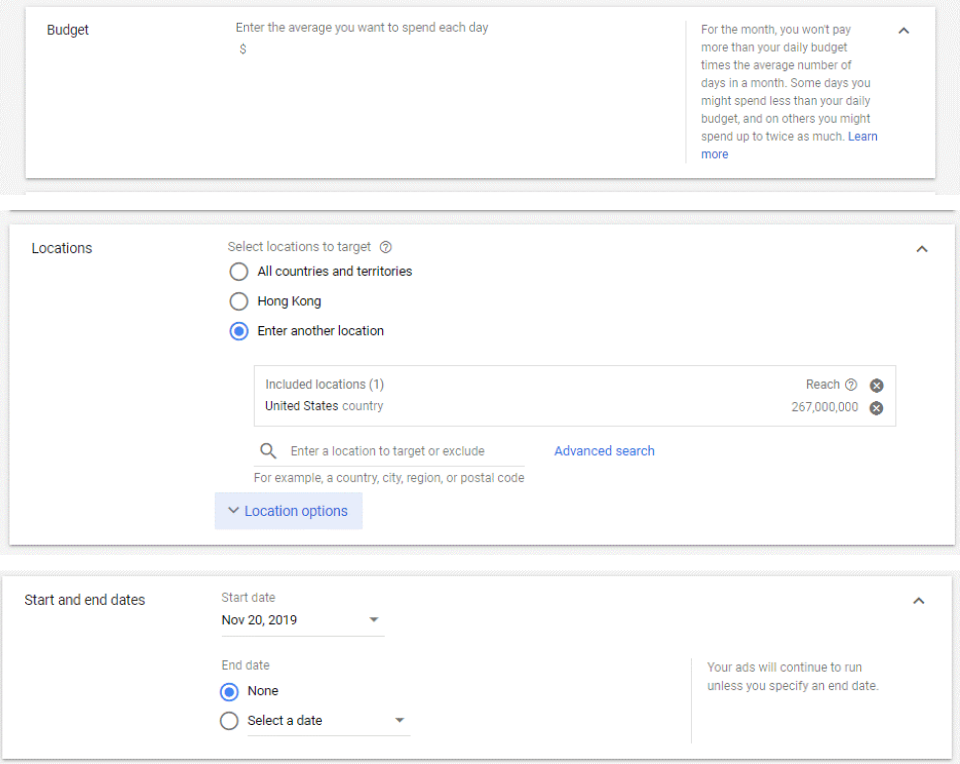960x764 pixels.
Task: Open the Advanced search link
Action: click(x=604, y=451)
